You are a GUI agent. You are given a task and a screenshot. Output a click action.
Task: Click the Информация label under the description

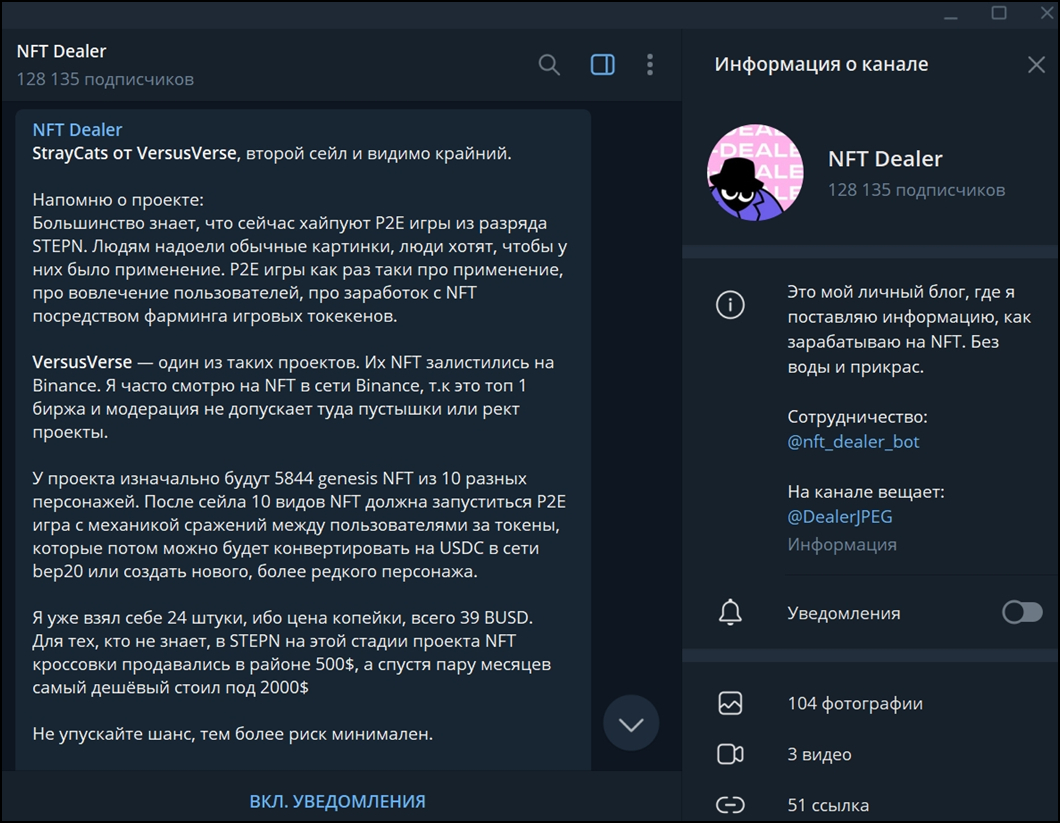(x=842, y=544)
